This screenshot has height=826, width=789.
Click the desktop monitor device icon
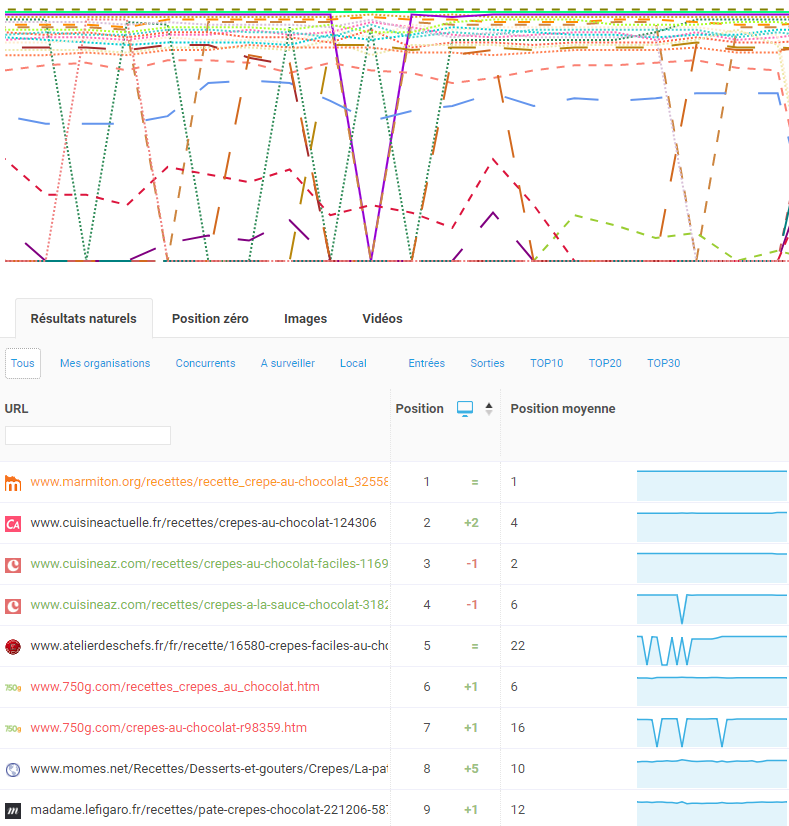(x=465, y=409)
